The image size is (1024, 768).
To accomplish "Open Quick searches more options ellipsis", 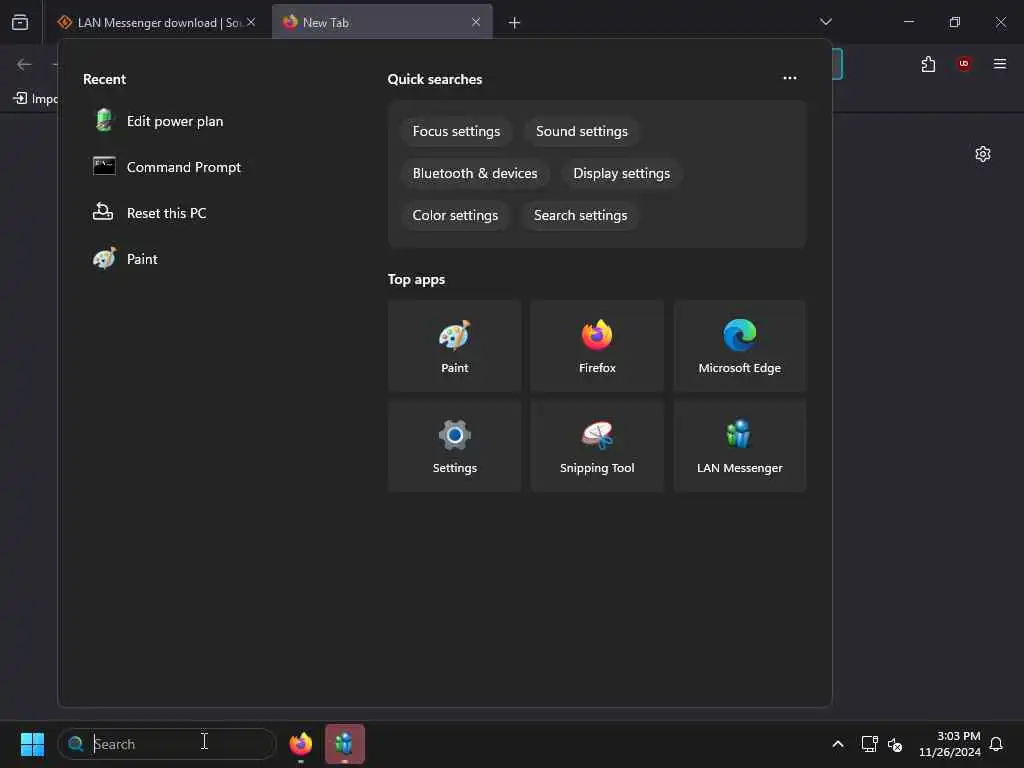I will pyautogui.click(x=790, y=78).
